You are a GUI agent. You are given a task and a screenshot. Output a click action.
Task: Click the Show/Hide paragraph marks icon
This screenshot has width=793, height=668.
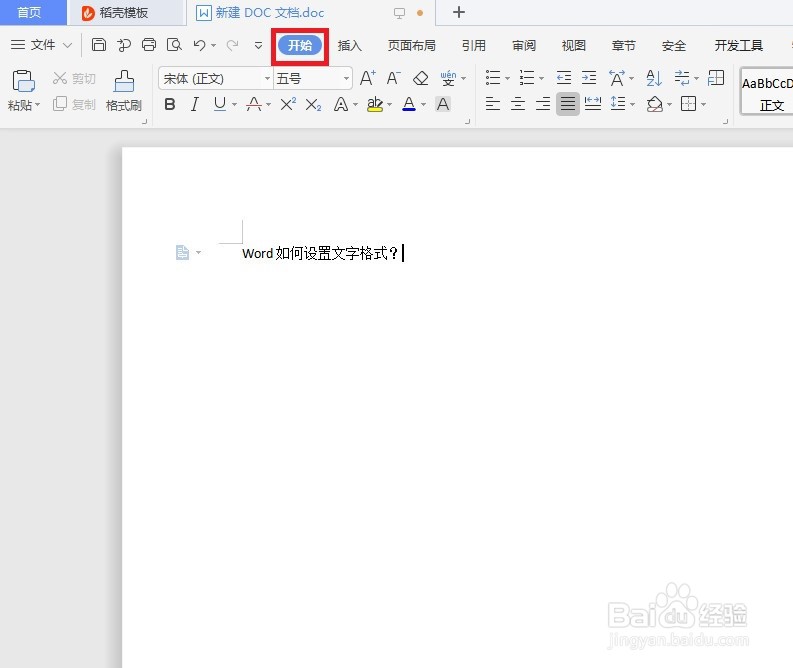[682, 78]
